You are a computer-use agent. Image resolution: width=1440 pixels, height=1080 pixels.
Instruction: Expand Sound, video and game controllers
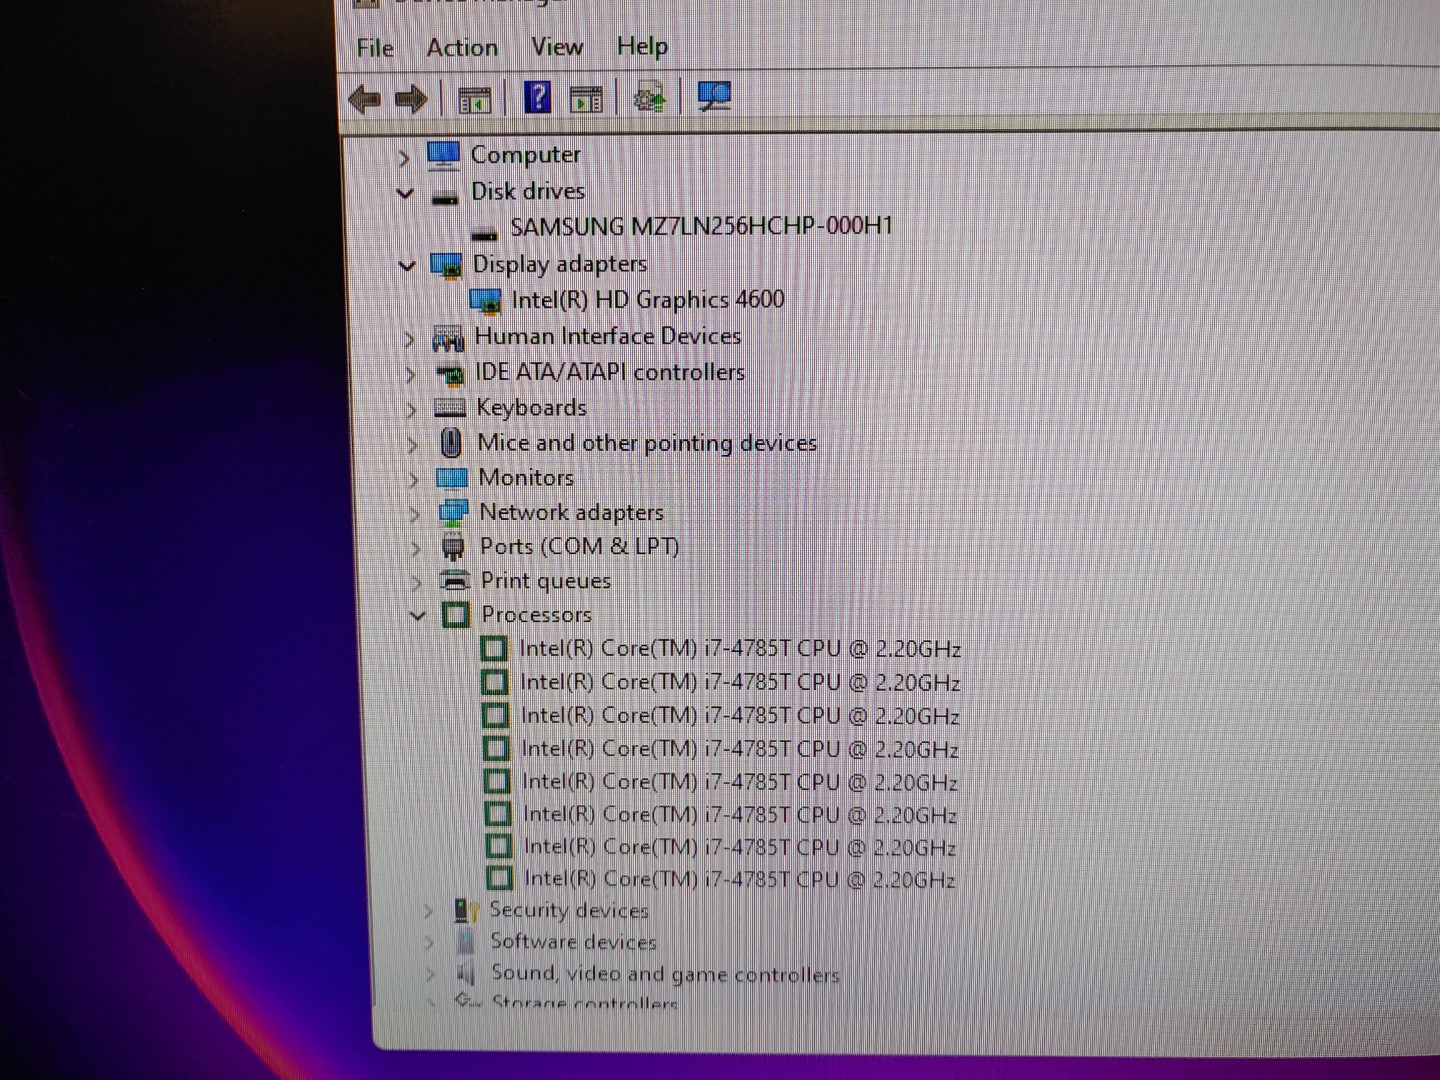[431, 974]
